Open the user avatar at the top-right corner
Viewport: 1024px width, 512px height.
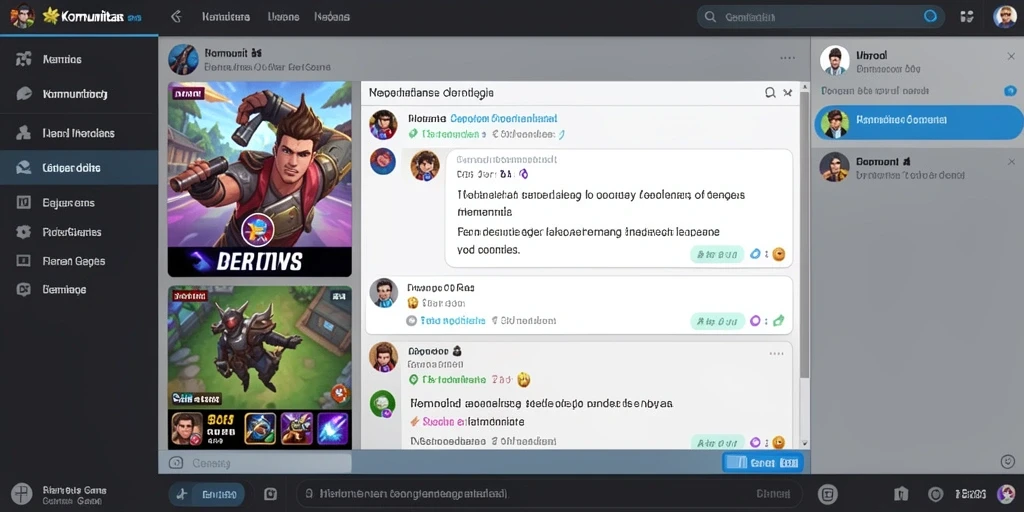coord(1005,16)
